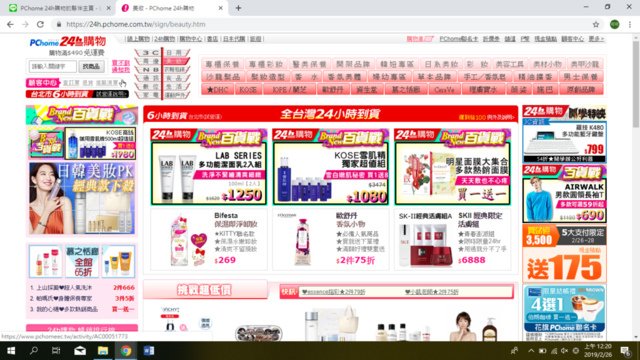Expand the 更多 link in top bar

point(596,39)
